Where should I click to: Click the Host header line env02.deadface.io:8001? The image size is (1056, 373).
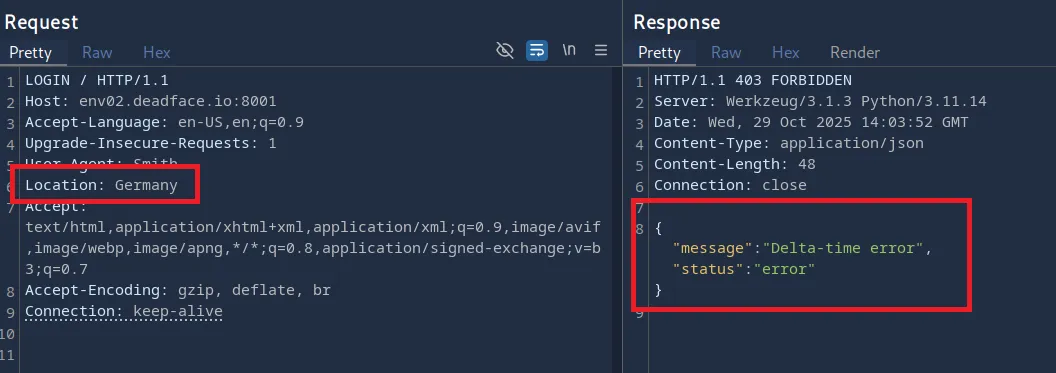coord(151,102)
